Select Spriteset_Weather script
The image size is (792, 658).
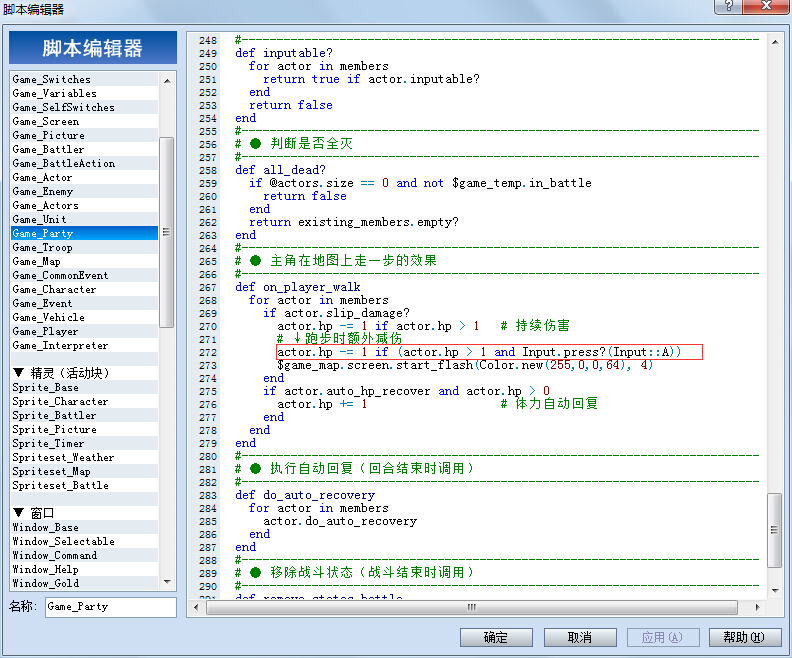click(84, 458)
